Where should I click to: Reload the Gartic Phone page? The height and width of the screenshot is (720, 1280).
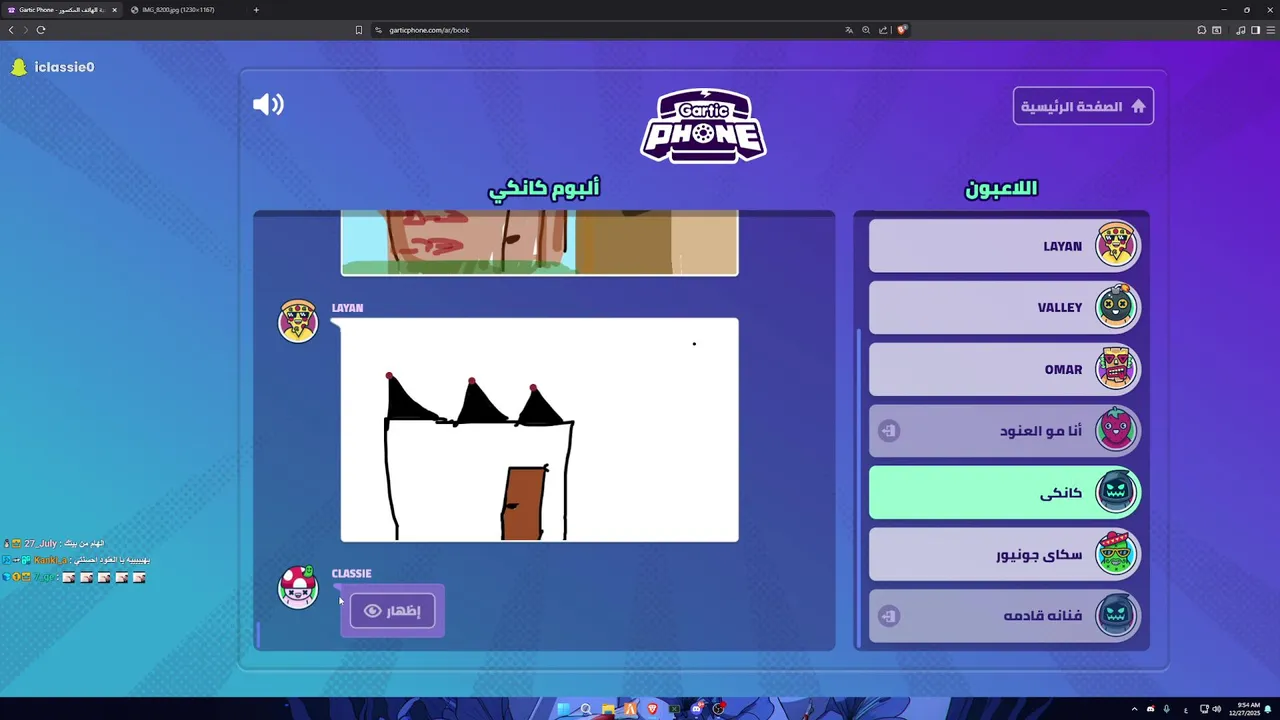[x=41, y=30]
